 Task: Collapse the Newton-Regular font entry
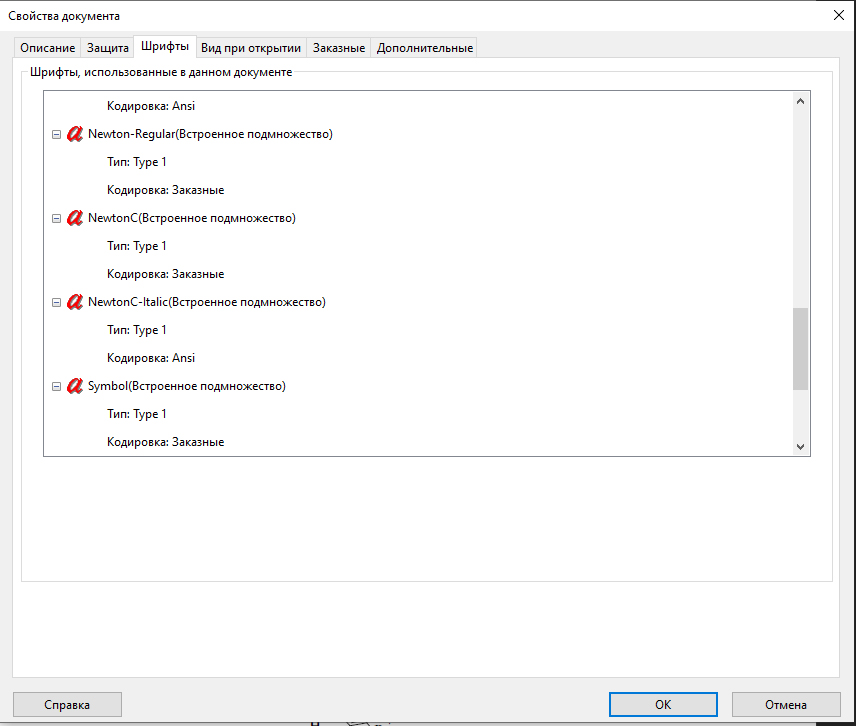click(56, 134)
